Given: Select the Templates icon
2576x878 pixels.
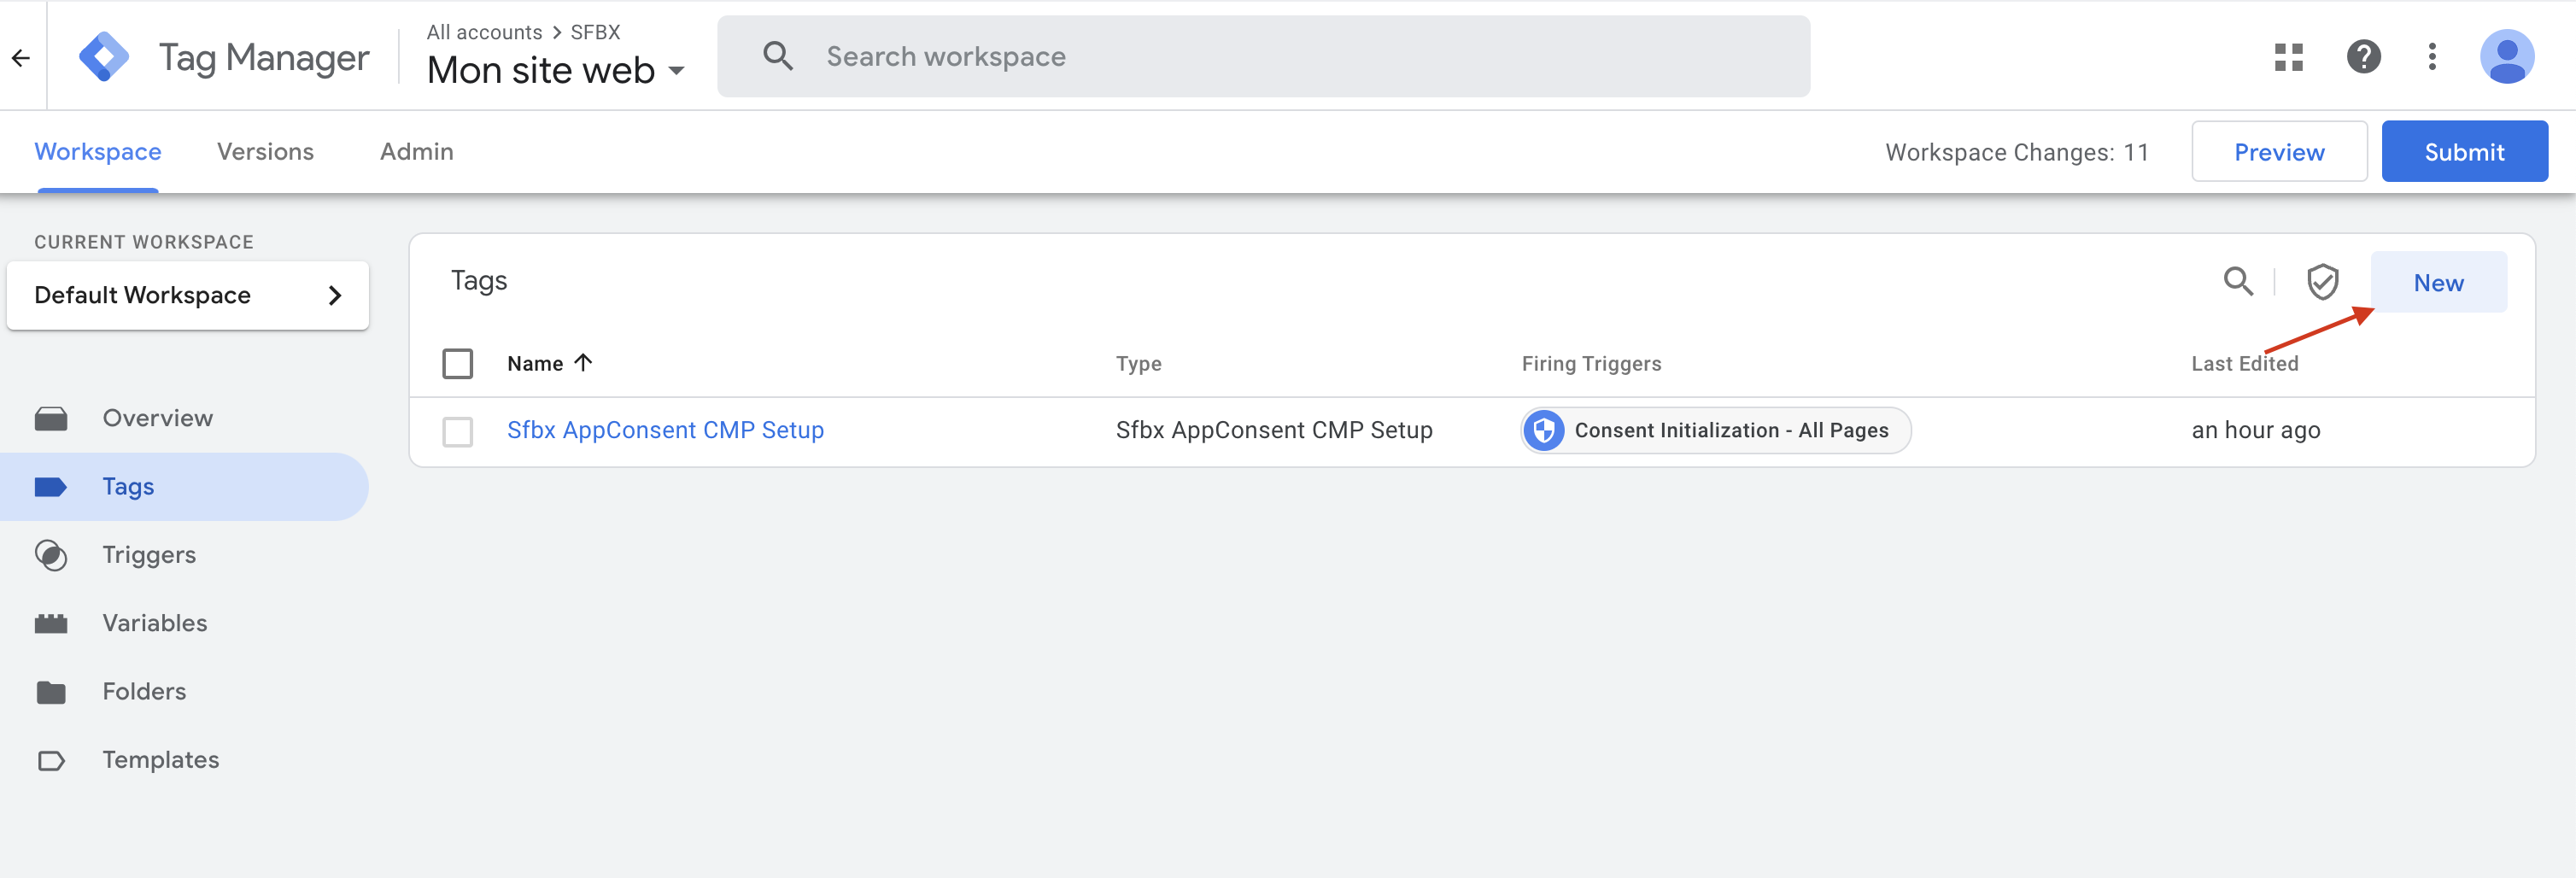Looking at the screenshot, I should 51,759.
